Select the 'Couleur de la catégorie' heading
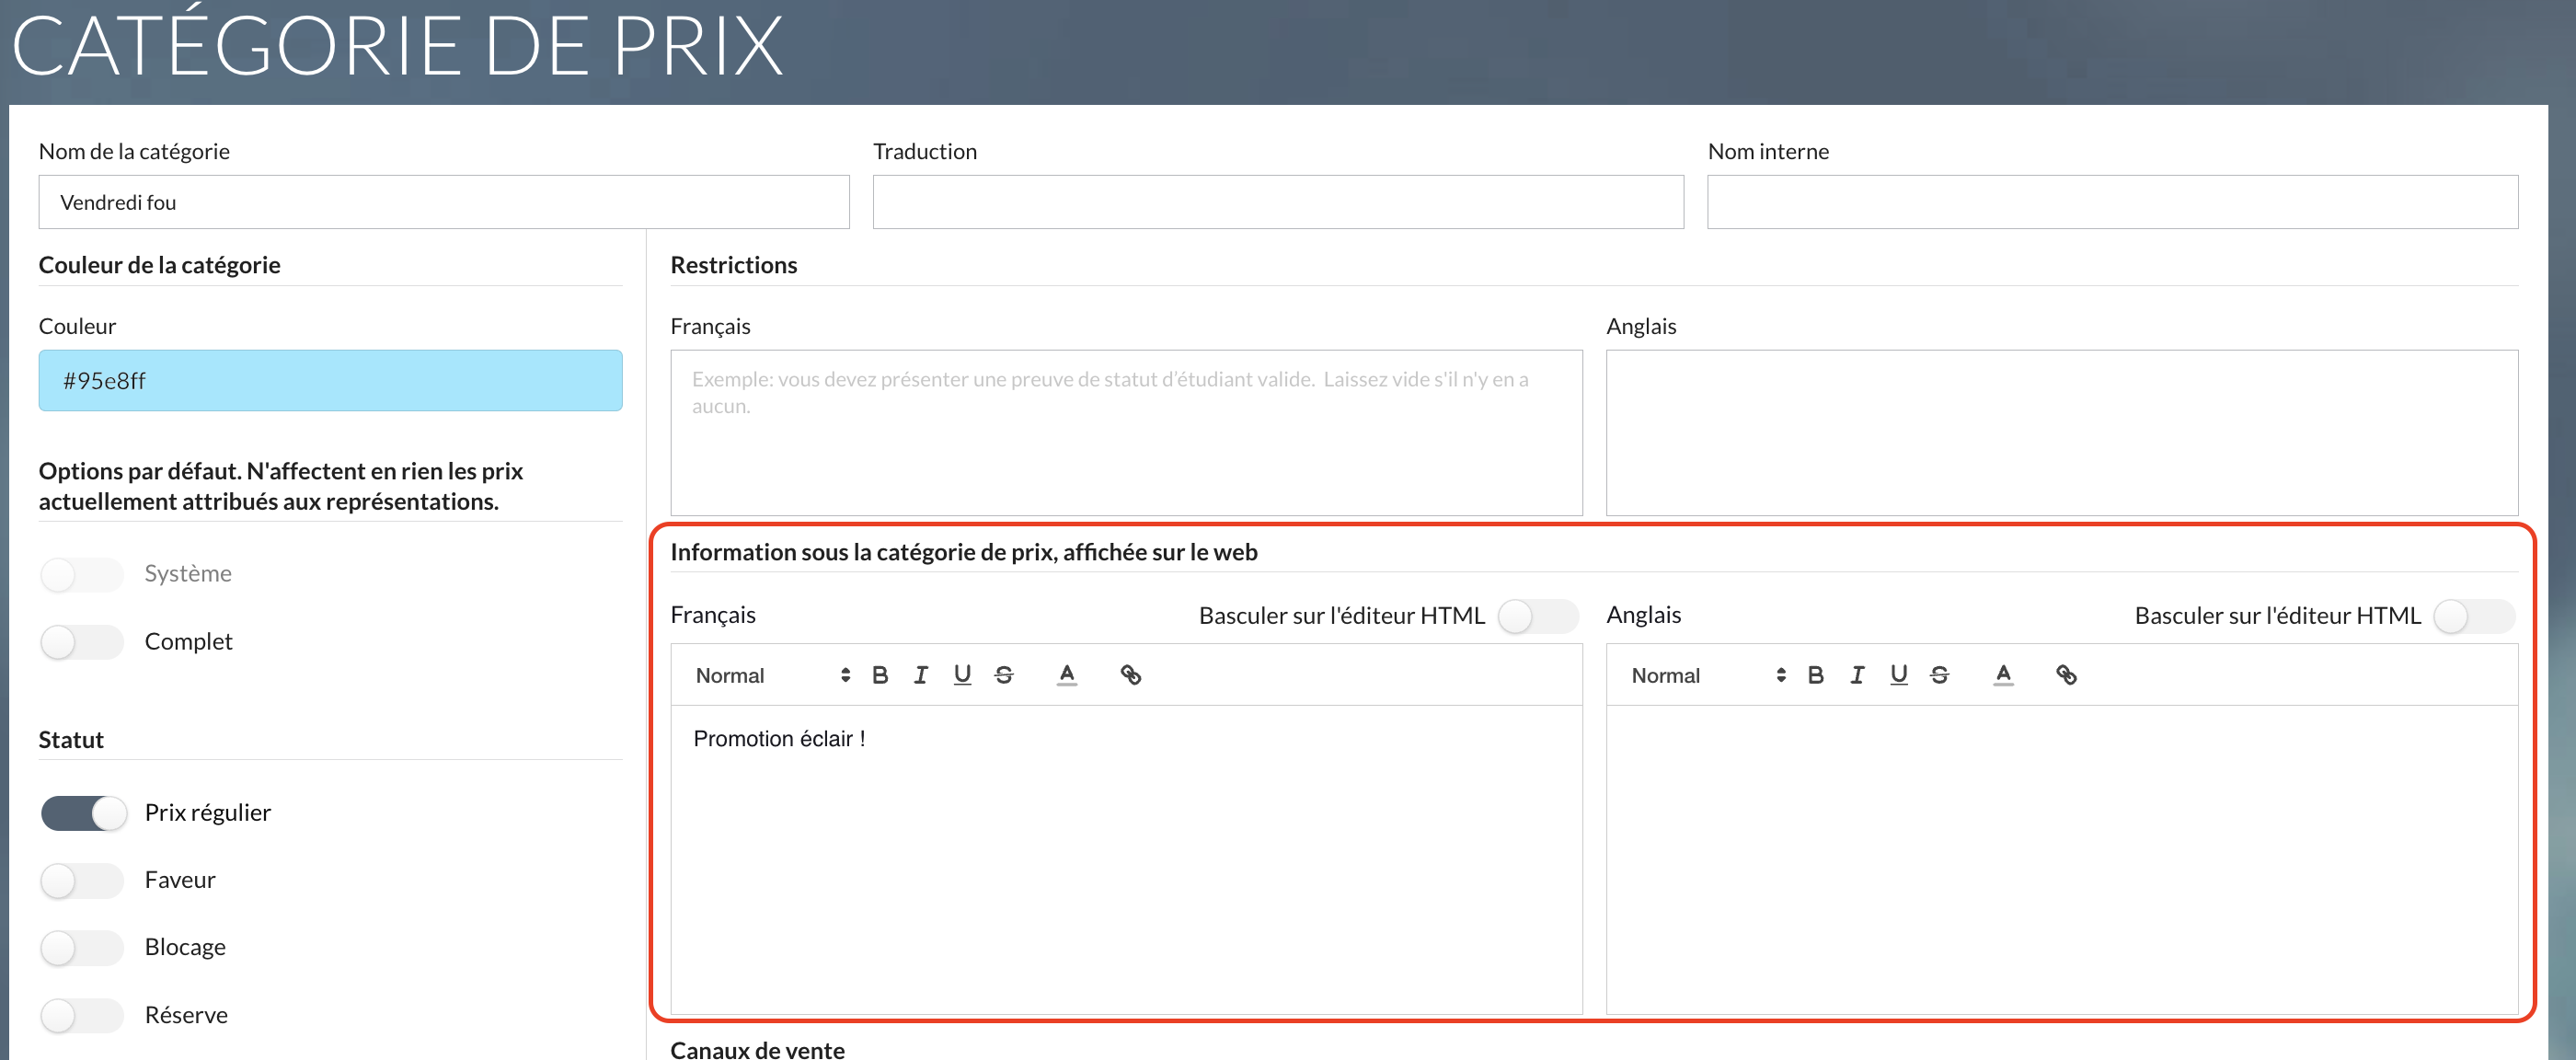Screen dimensions: 2576x1060 159,265
